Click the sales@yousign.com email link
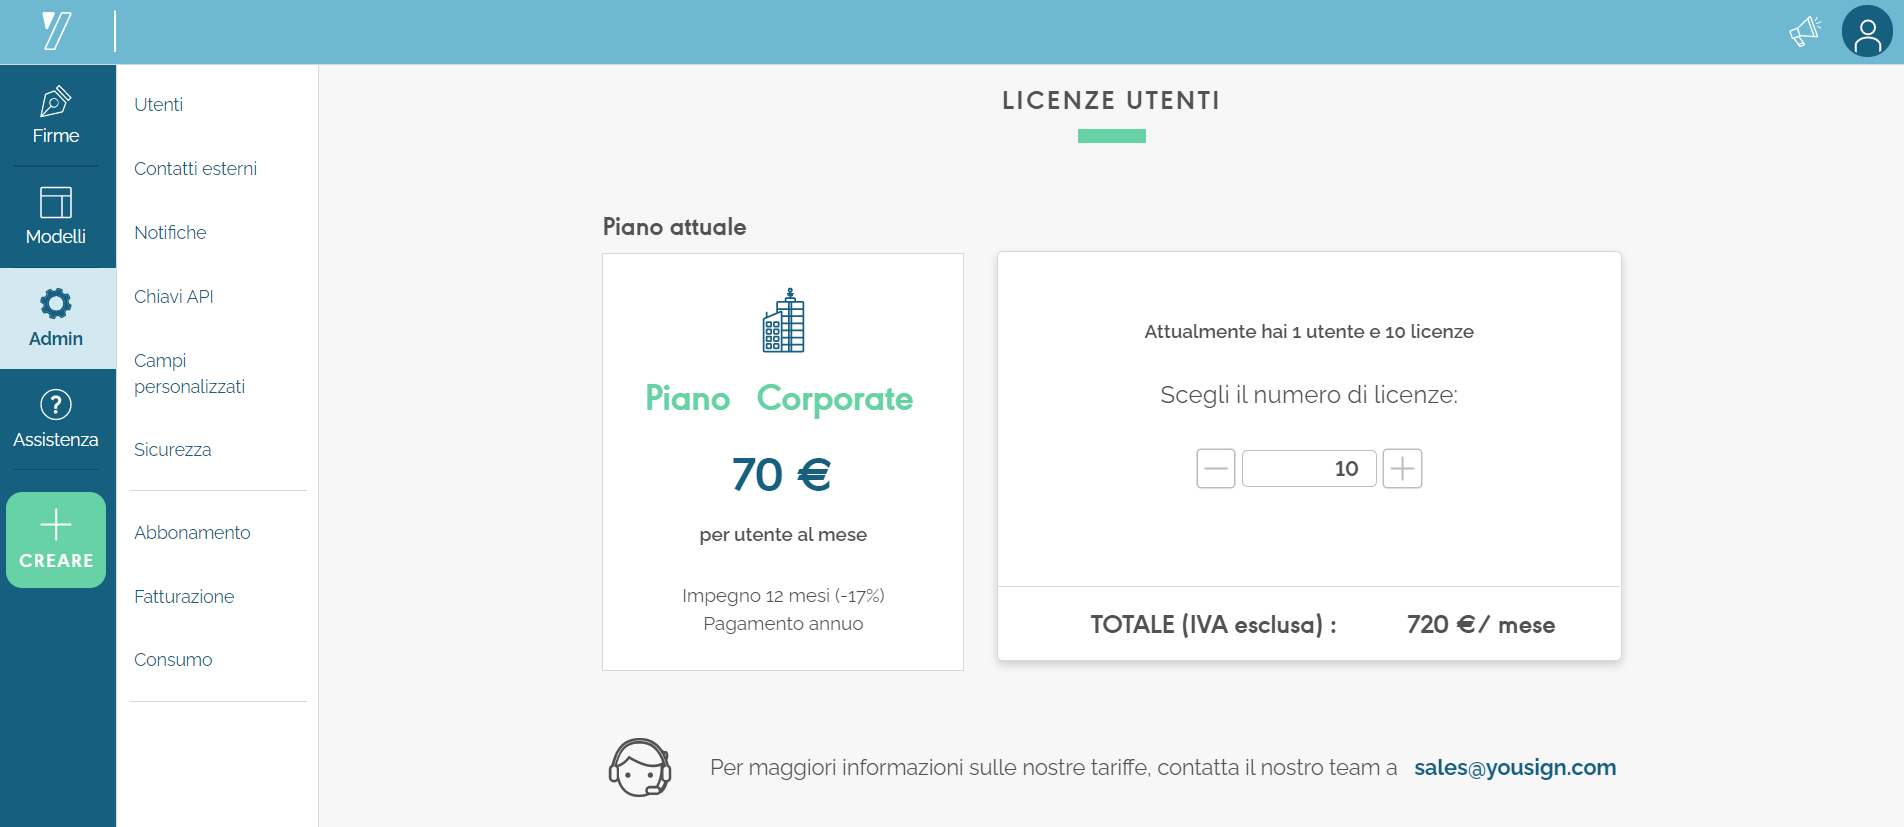 click(x=1515, y=768)
